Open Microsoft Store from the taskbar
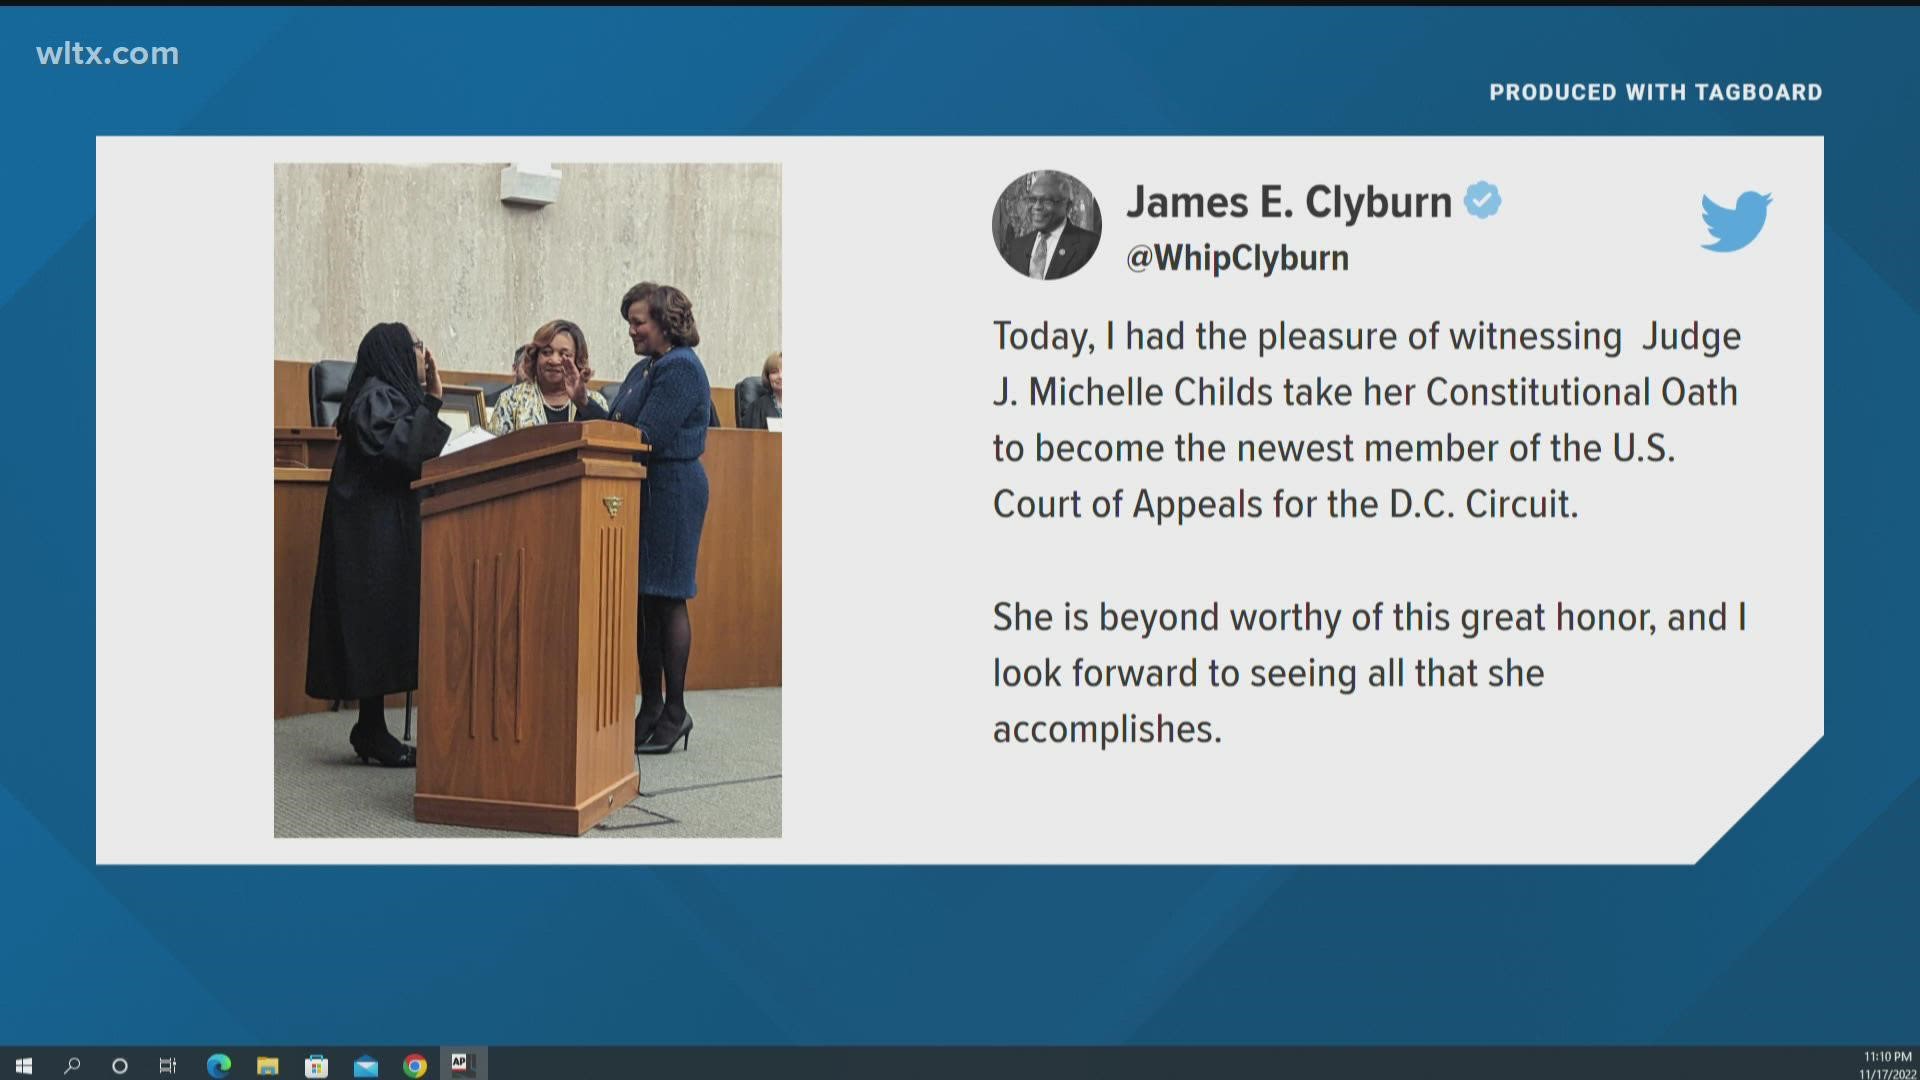Viewport: 1920px width, 1080px height. pos(316,1066)
